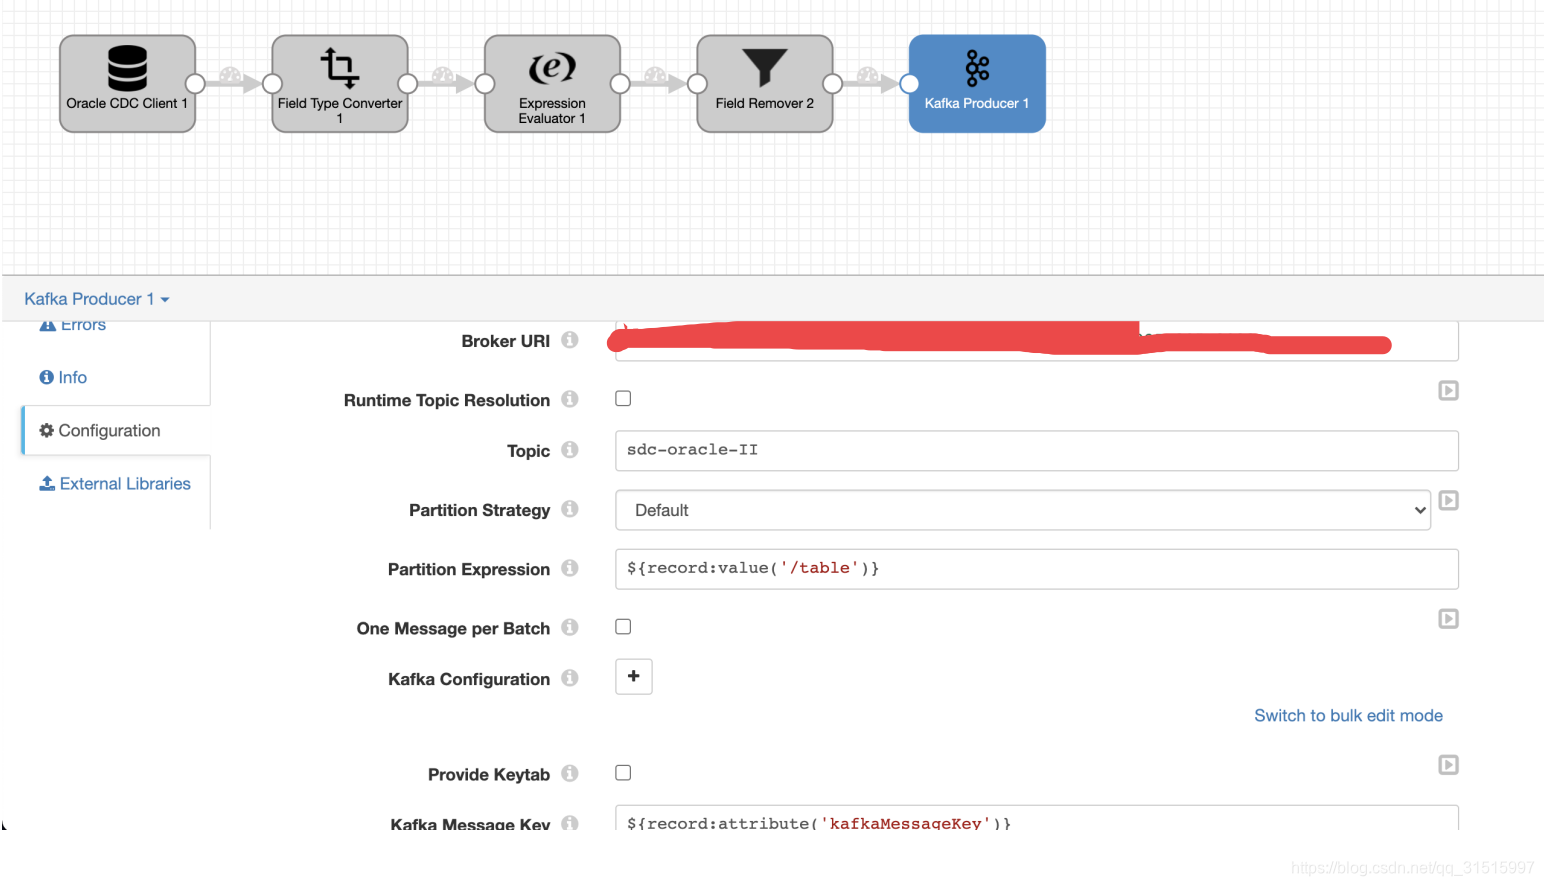Viewport: 1544px width, 886px height.
Task: Show info tooltip for Kafka Message Key
Action: coord(570,823)
